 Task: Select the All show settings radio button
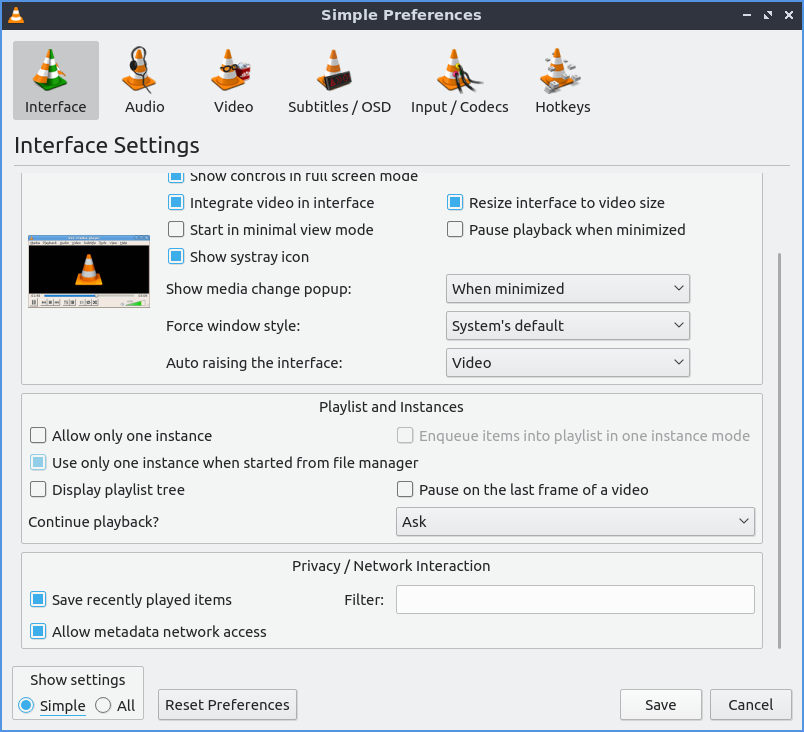pos(104,706)
